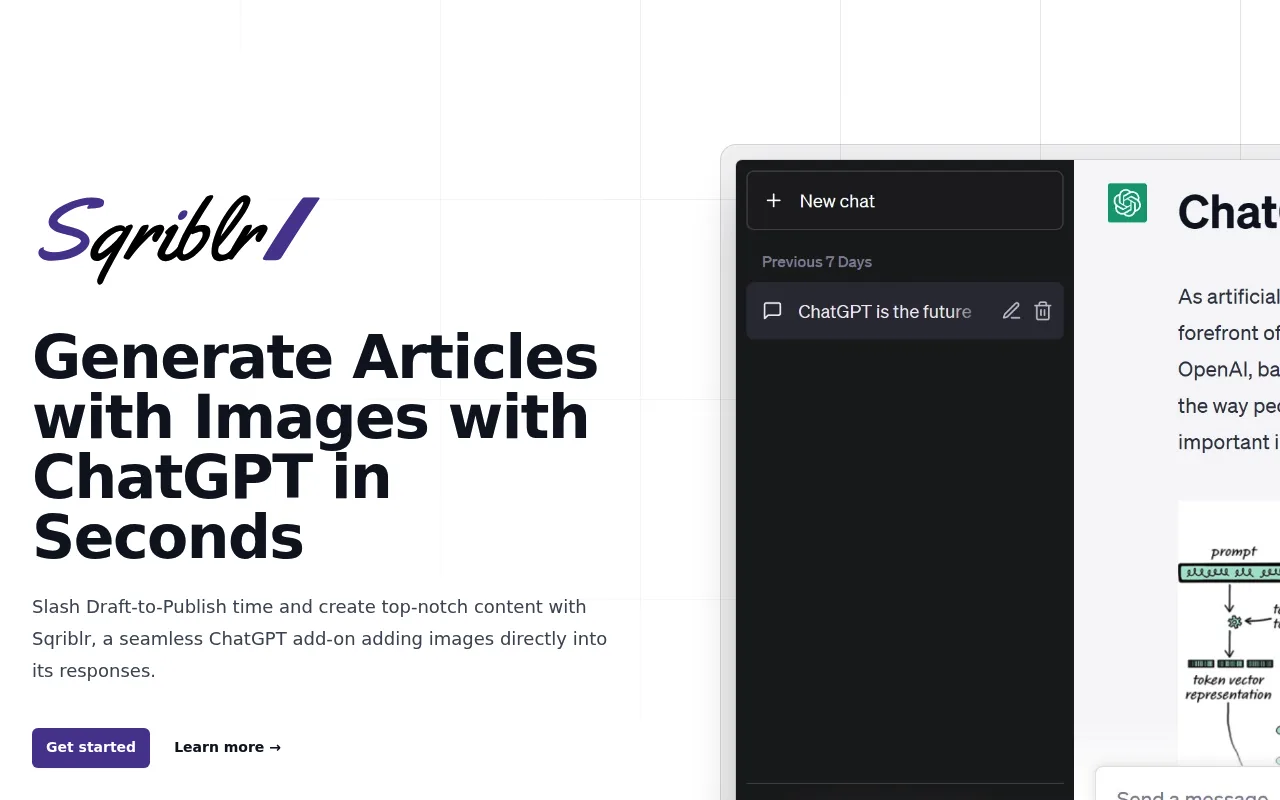Open the Learn more link
This screenshot has width=1280, height=800.
pos(227,747)
